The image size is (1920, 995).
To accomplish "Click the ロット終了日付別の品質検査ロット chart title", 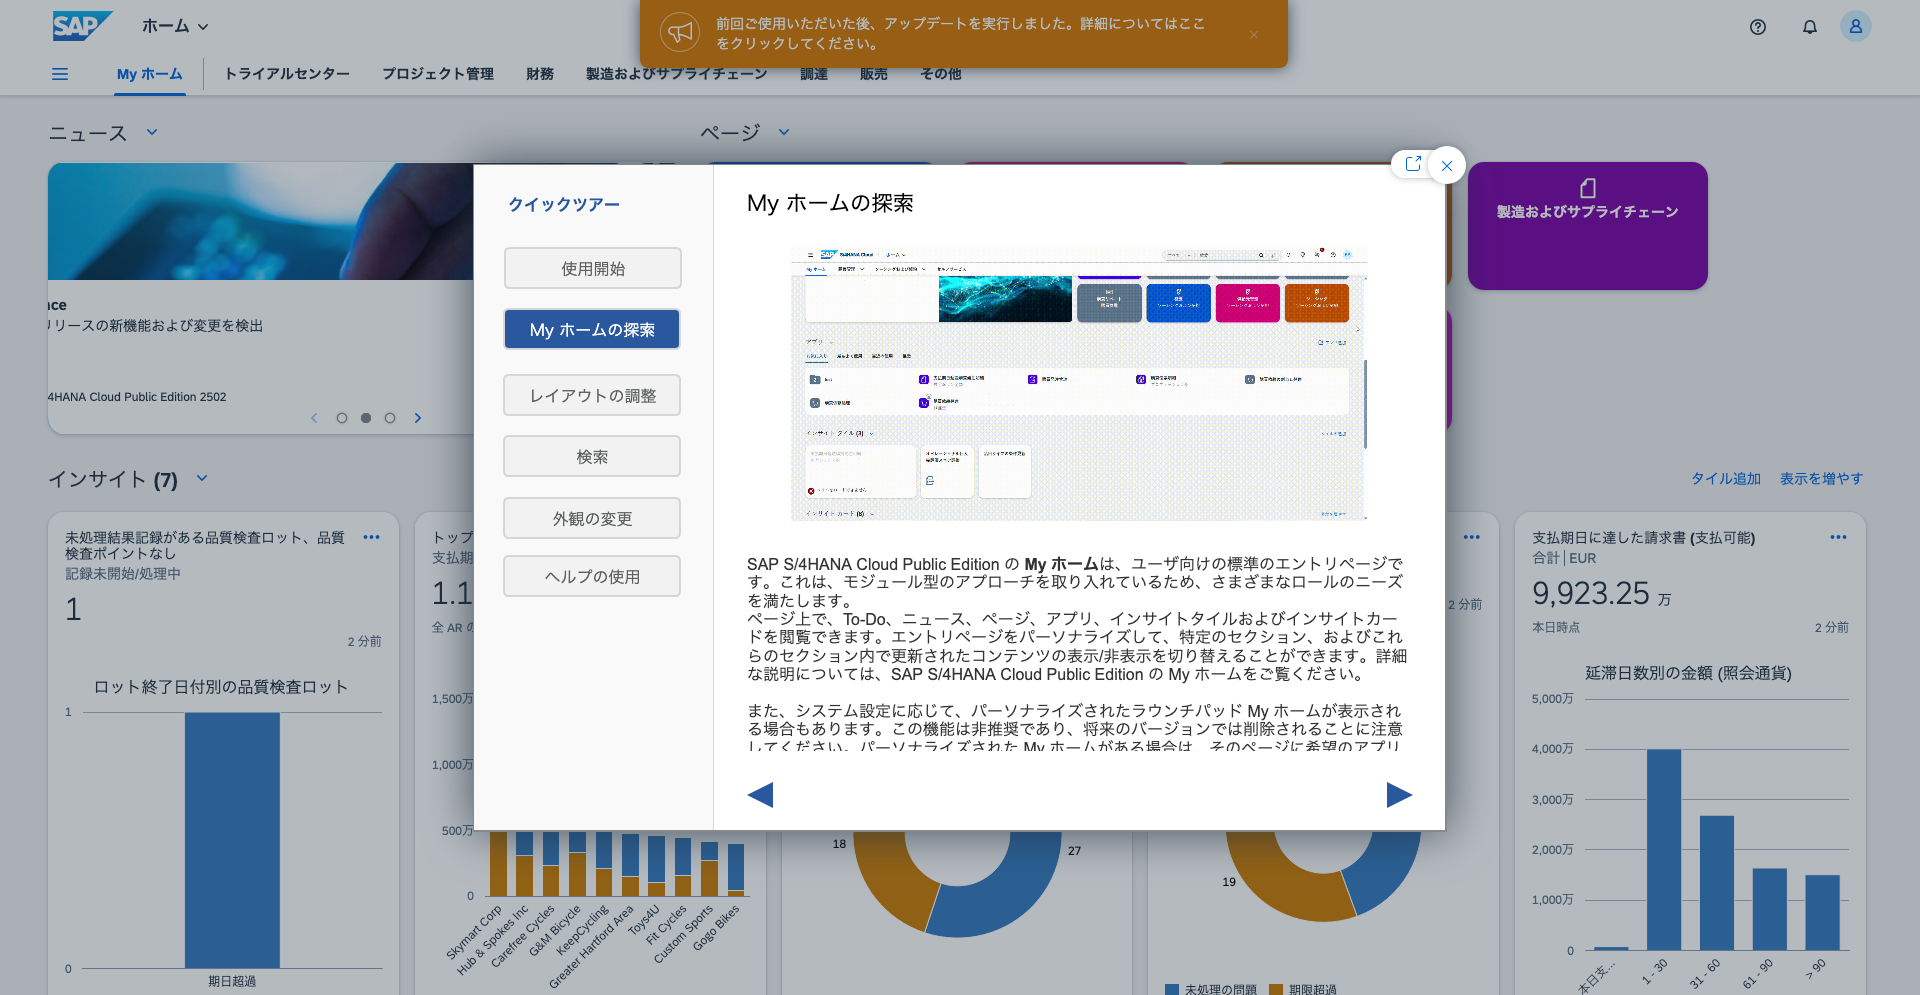I will tap(221, 687).
